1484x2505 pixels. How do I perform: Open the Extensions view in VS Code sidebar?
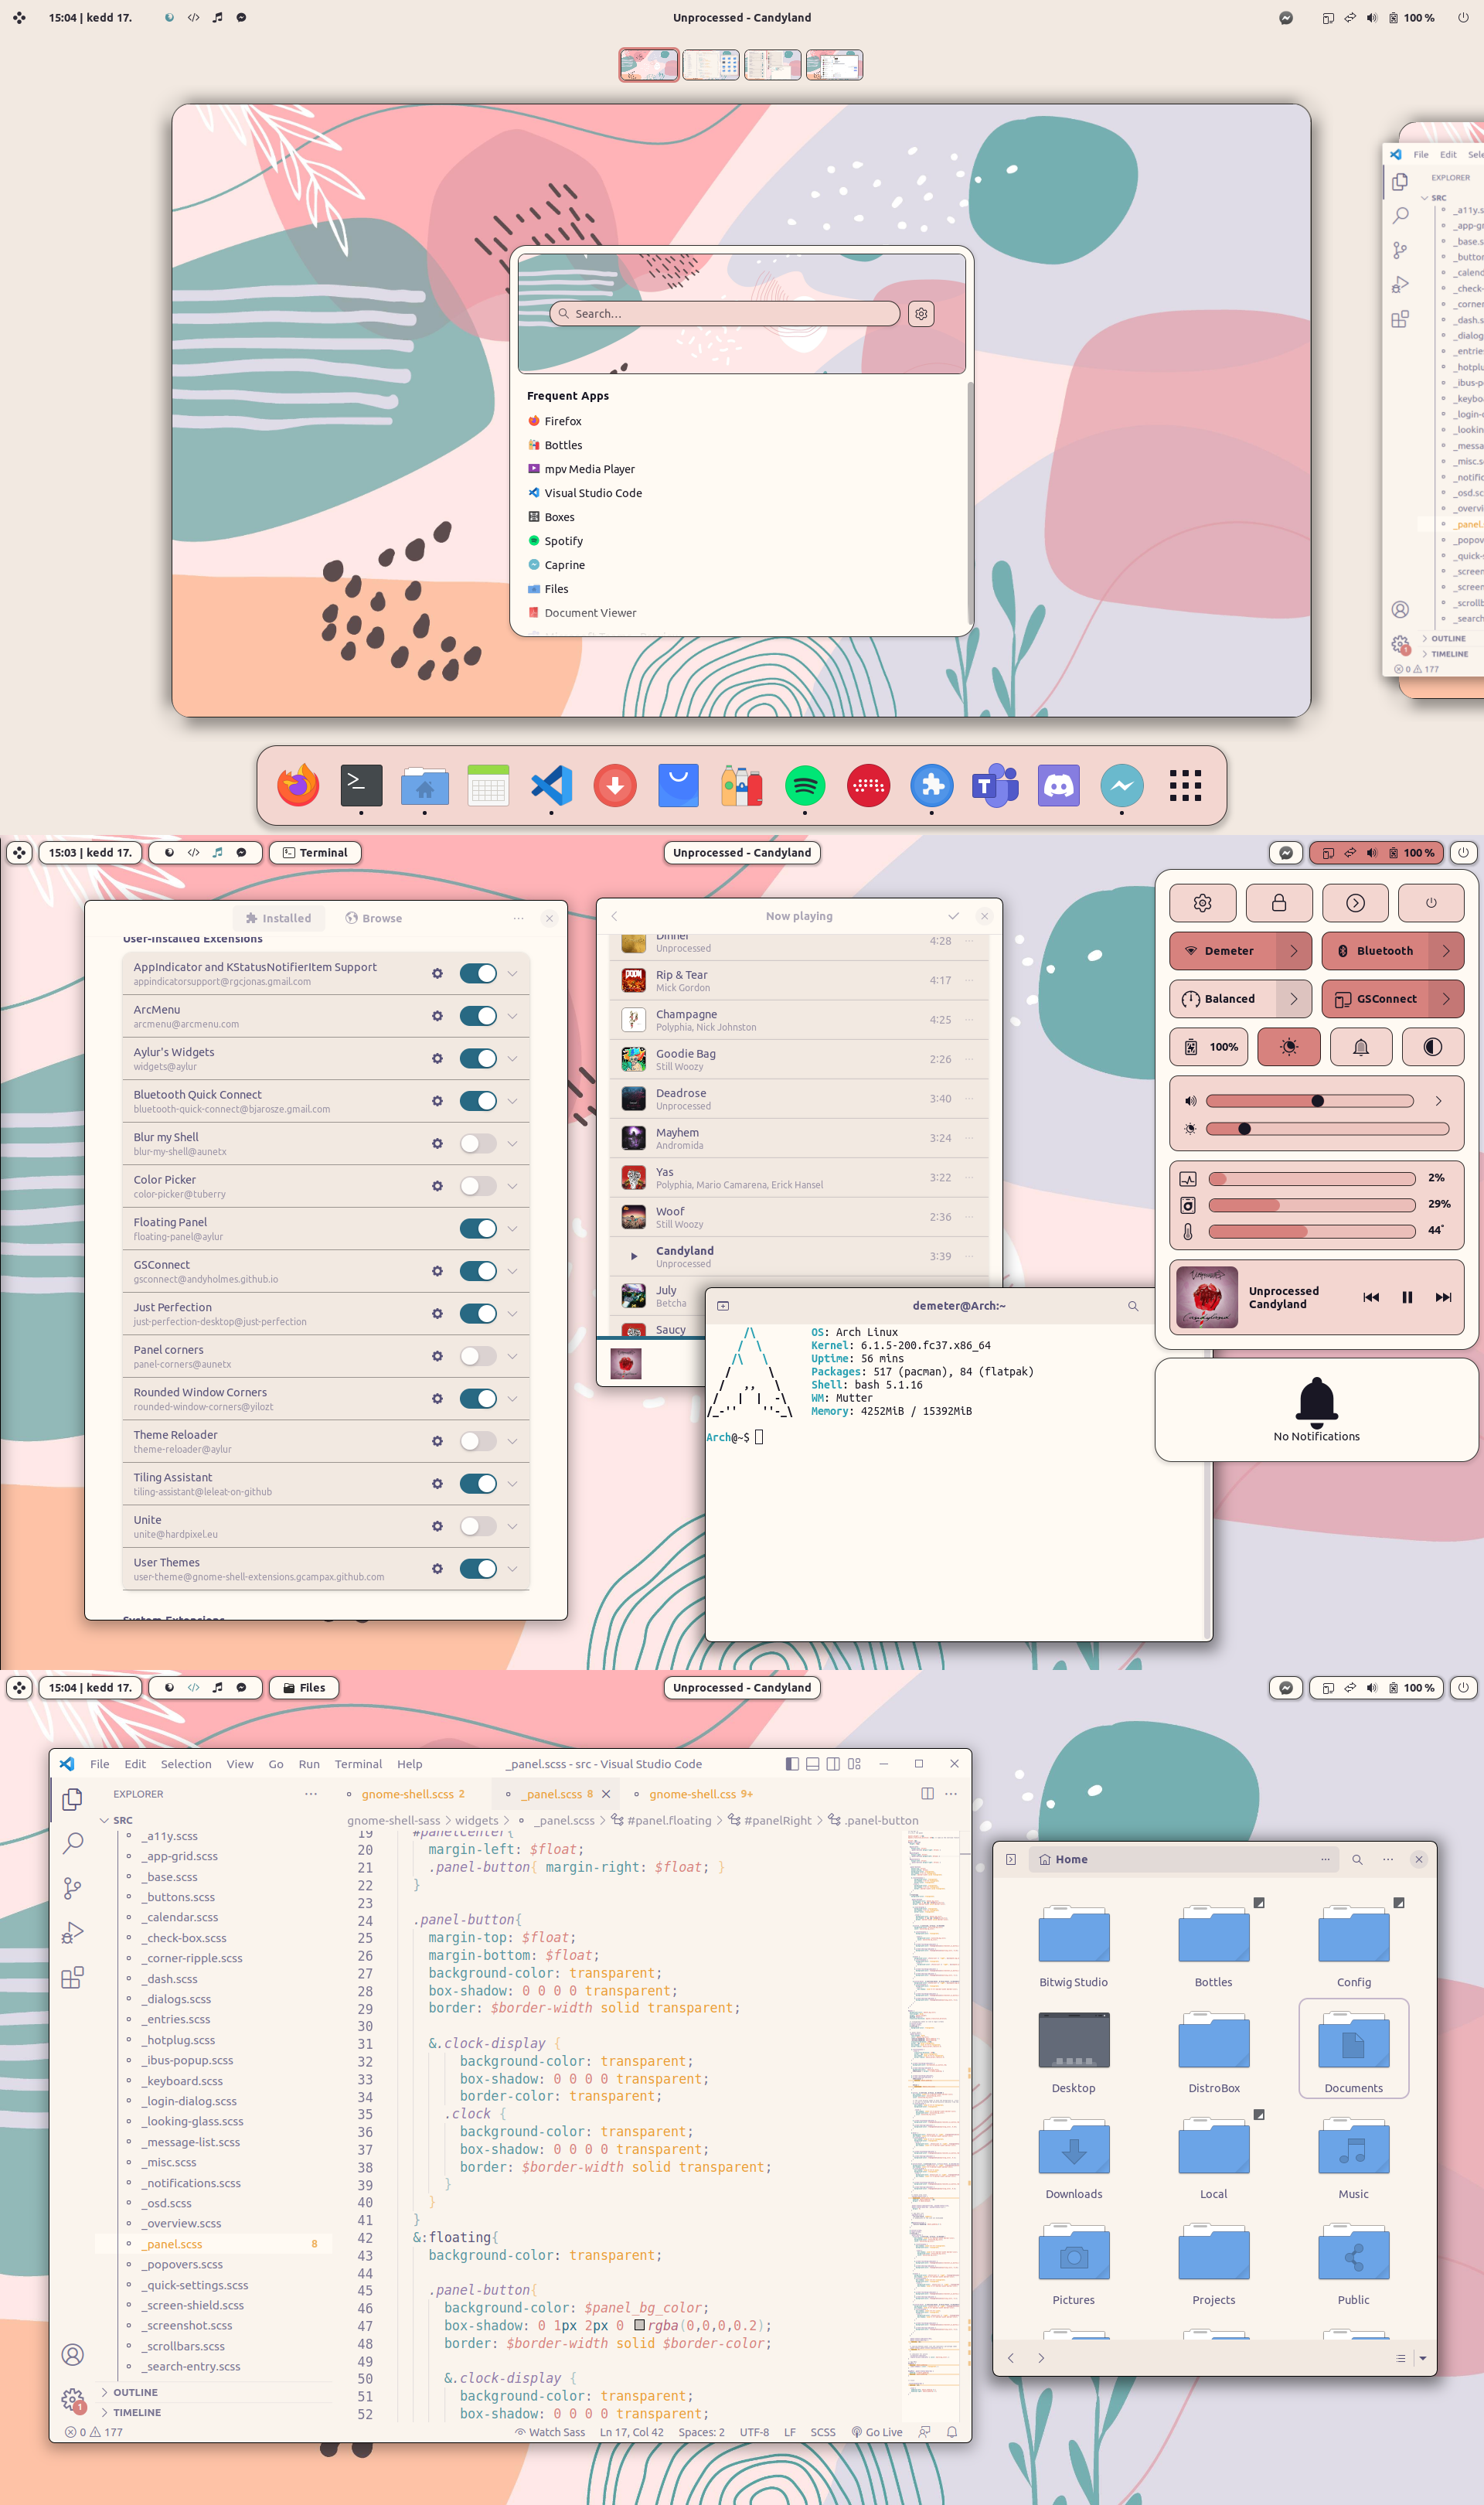point(73,1977)
